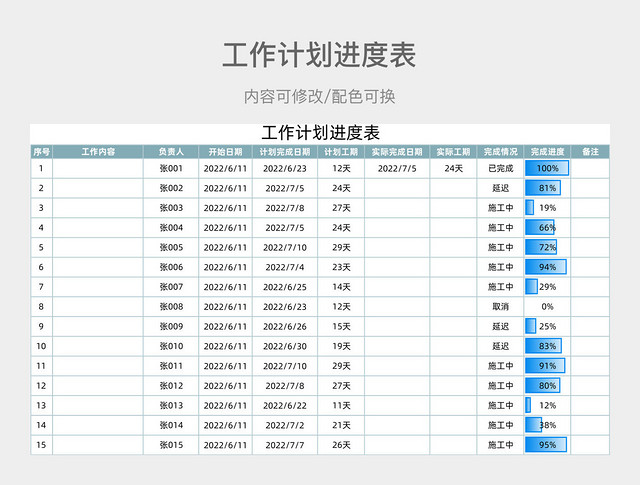Click the 83% progress bar cell
Screen dimensions: 640x485
[x=547, y=346]
